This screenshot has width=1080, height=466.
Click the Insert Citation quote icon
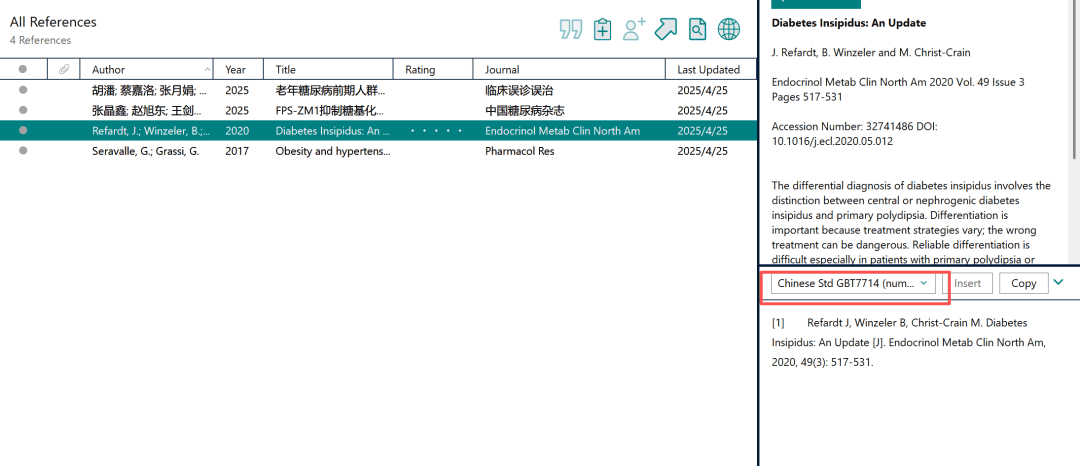(x=570, y=30)
